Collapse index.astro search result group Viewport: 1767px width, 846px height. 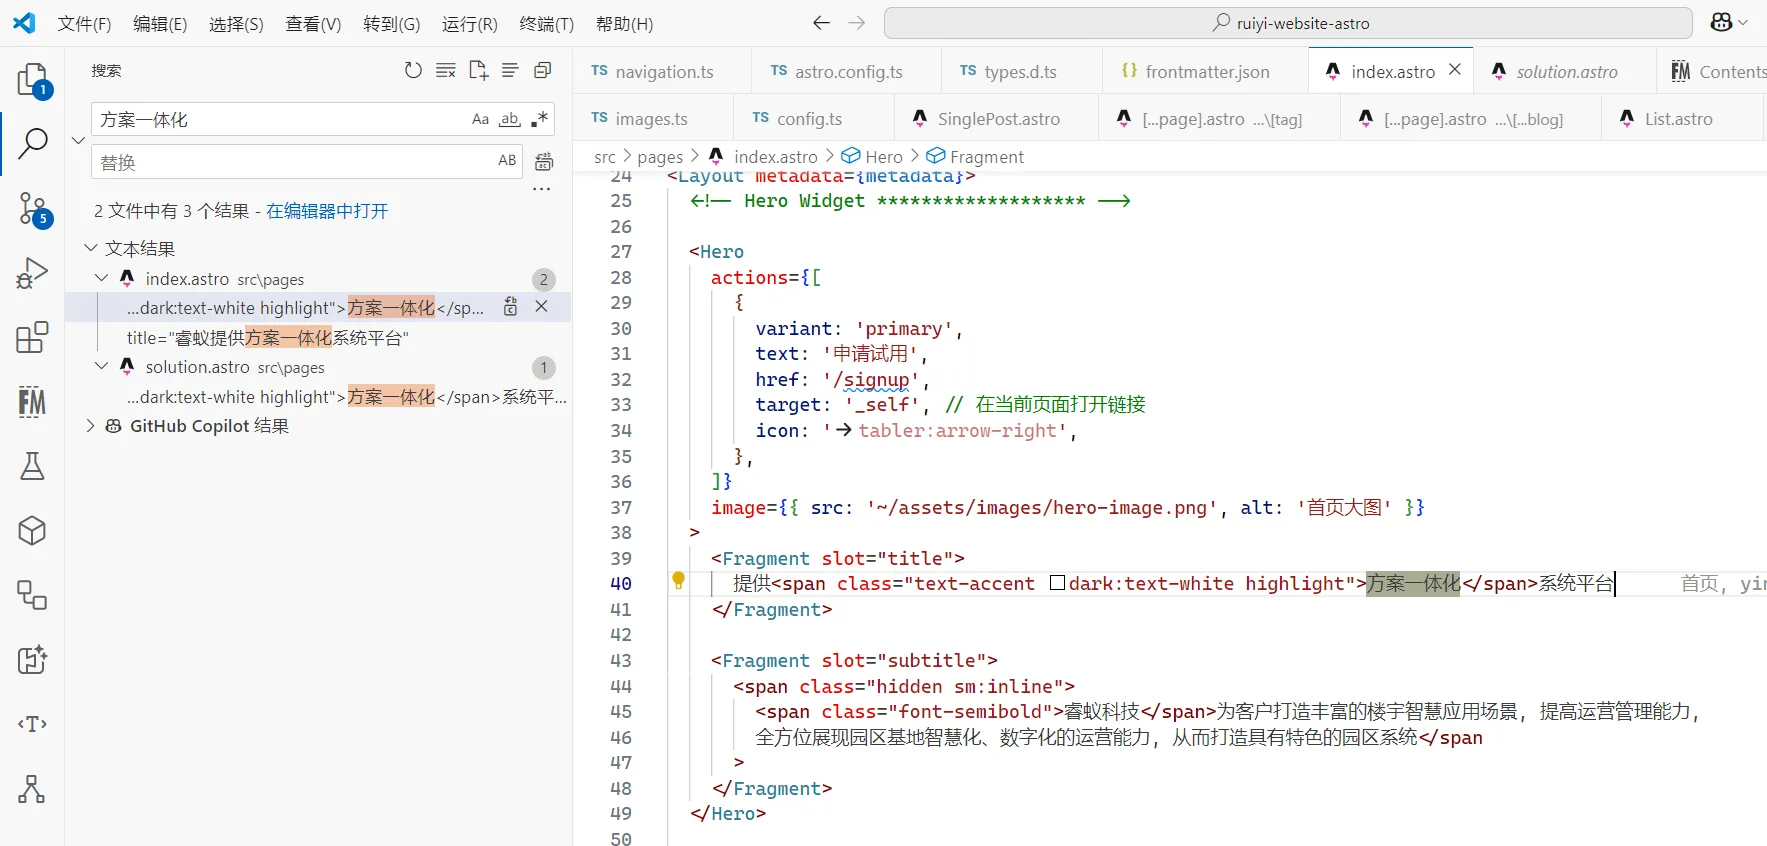[101, 278]
